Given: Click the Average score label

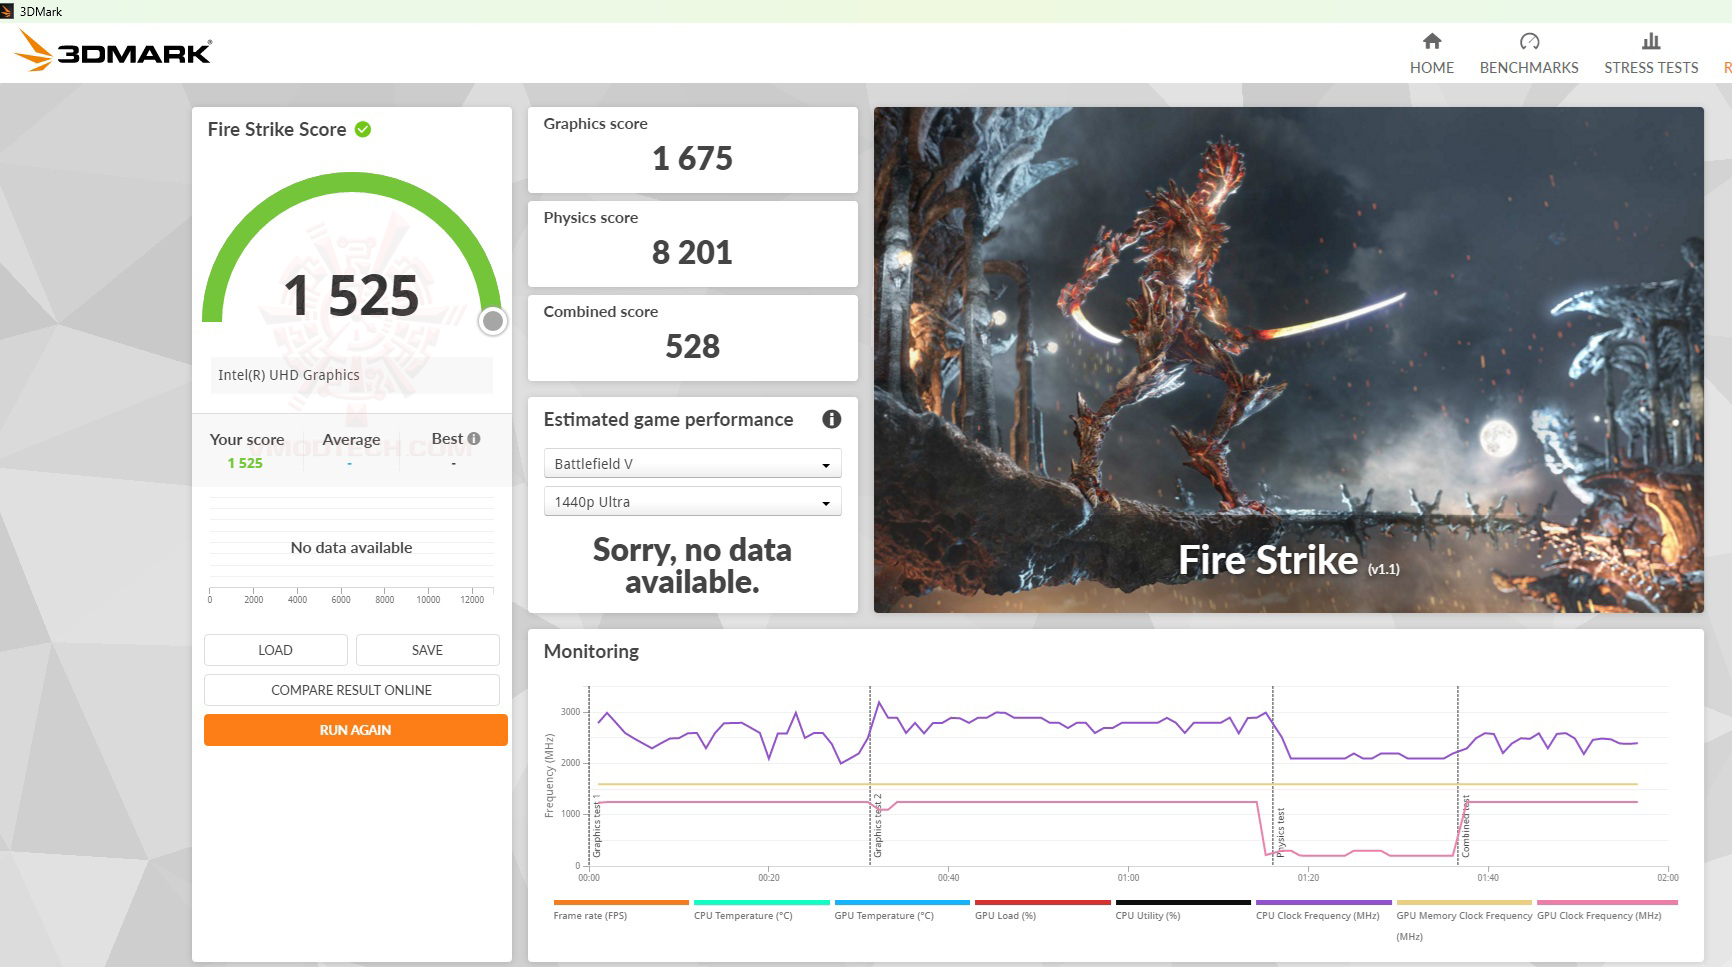Looking at the screenshot, I should (351, 439).
